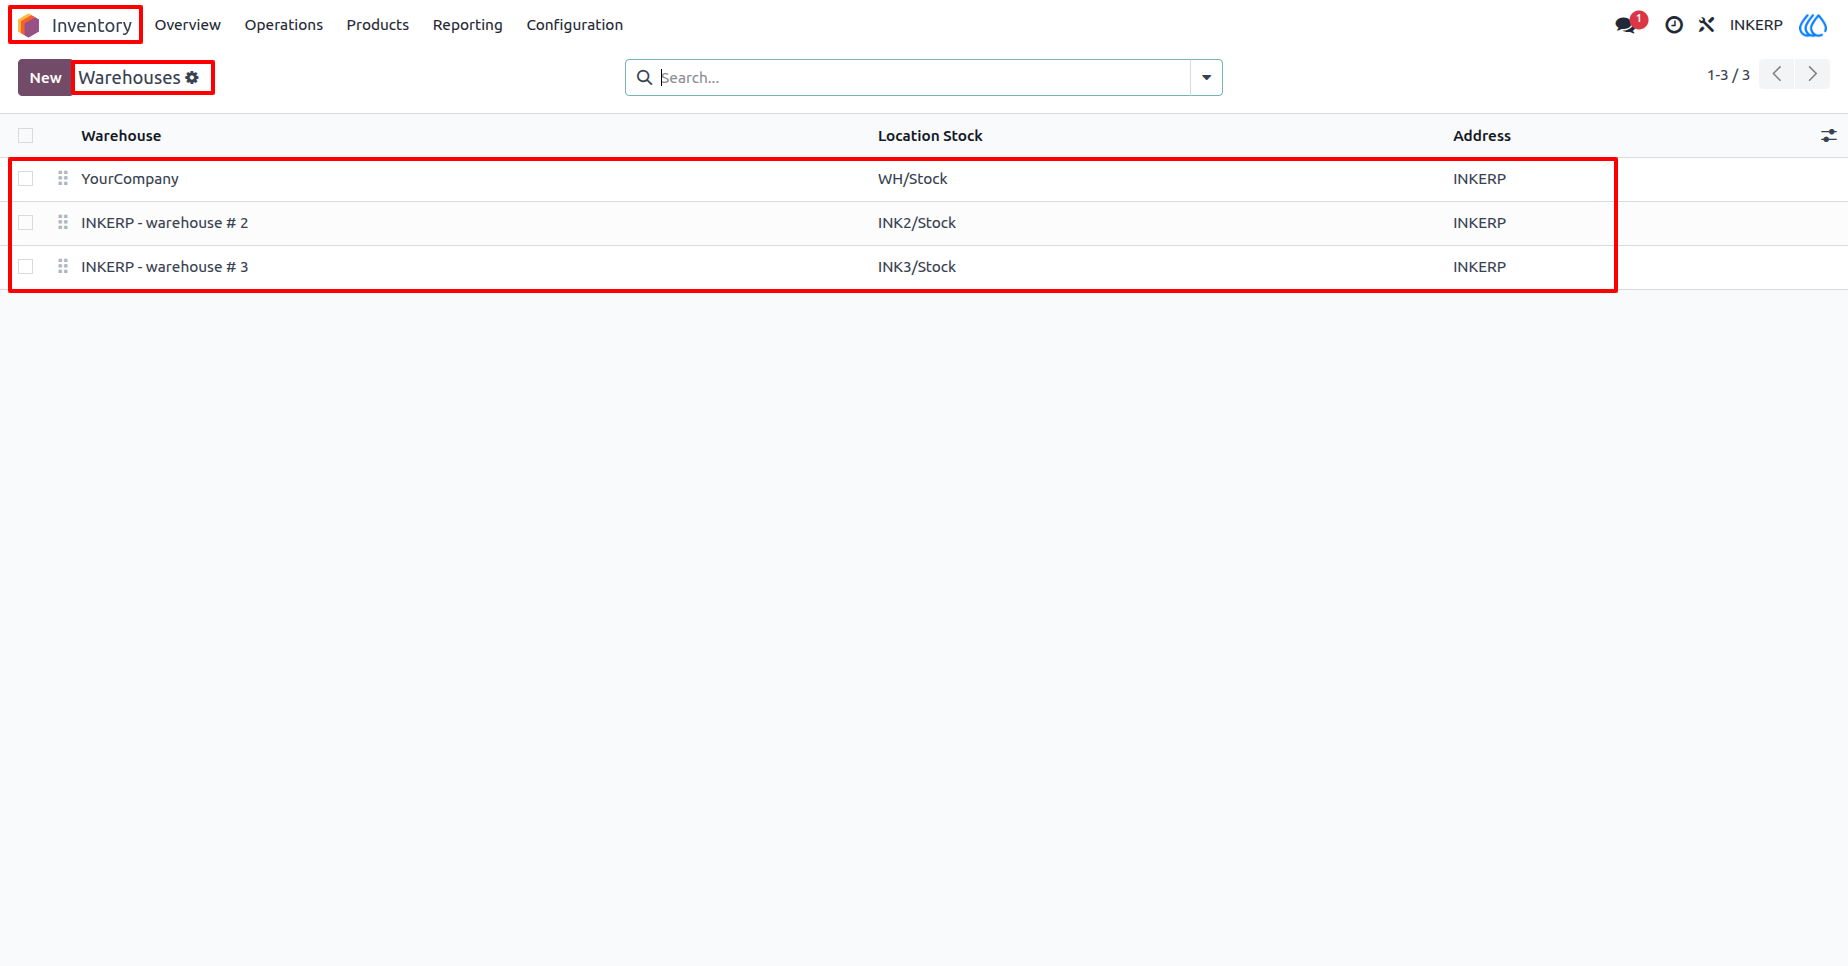
Task: Open the activities clock icon
Action: click(x=1674, y=25)
